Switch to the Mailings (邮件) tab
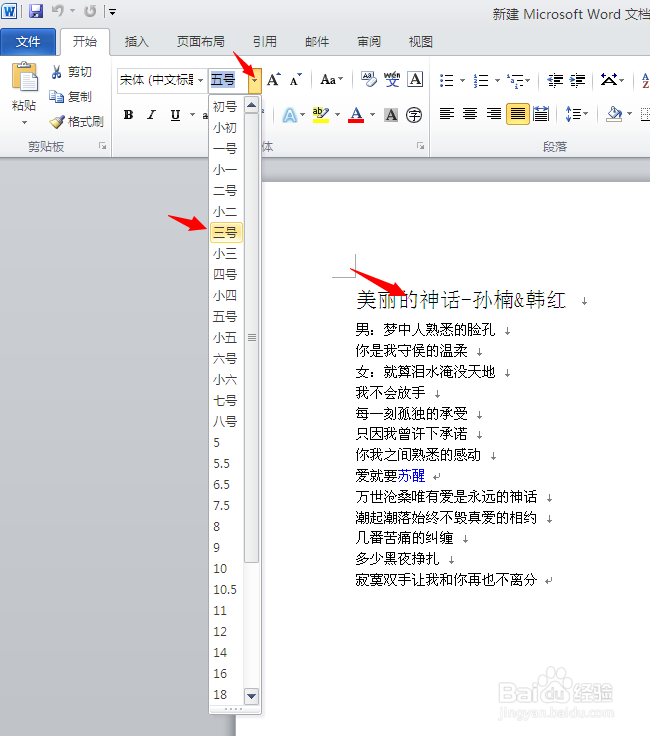This screenshot has width=650, height=736. (317, 42)
